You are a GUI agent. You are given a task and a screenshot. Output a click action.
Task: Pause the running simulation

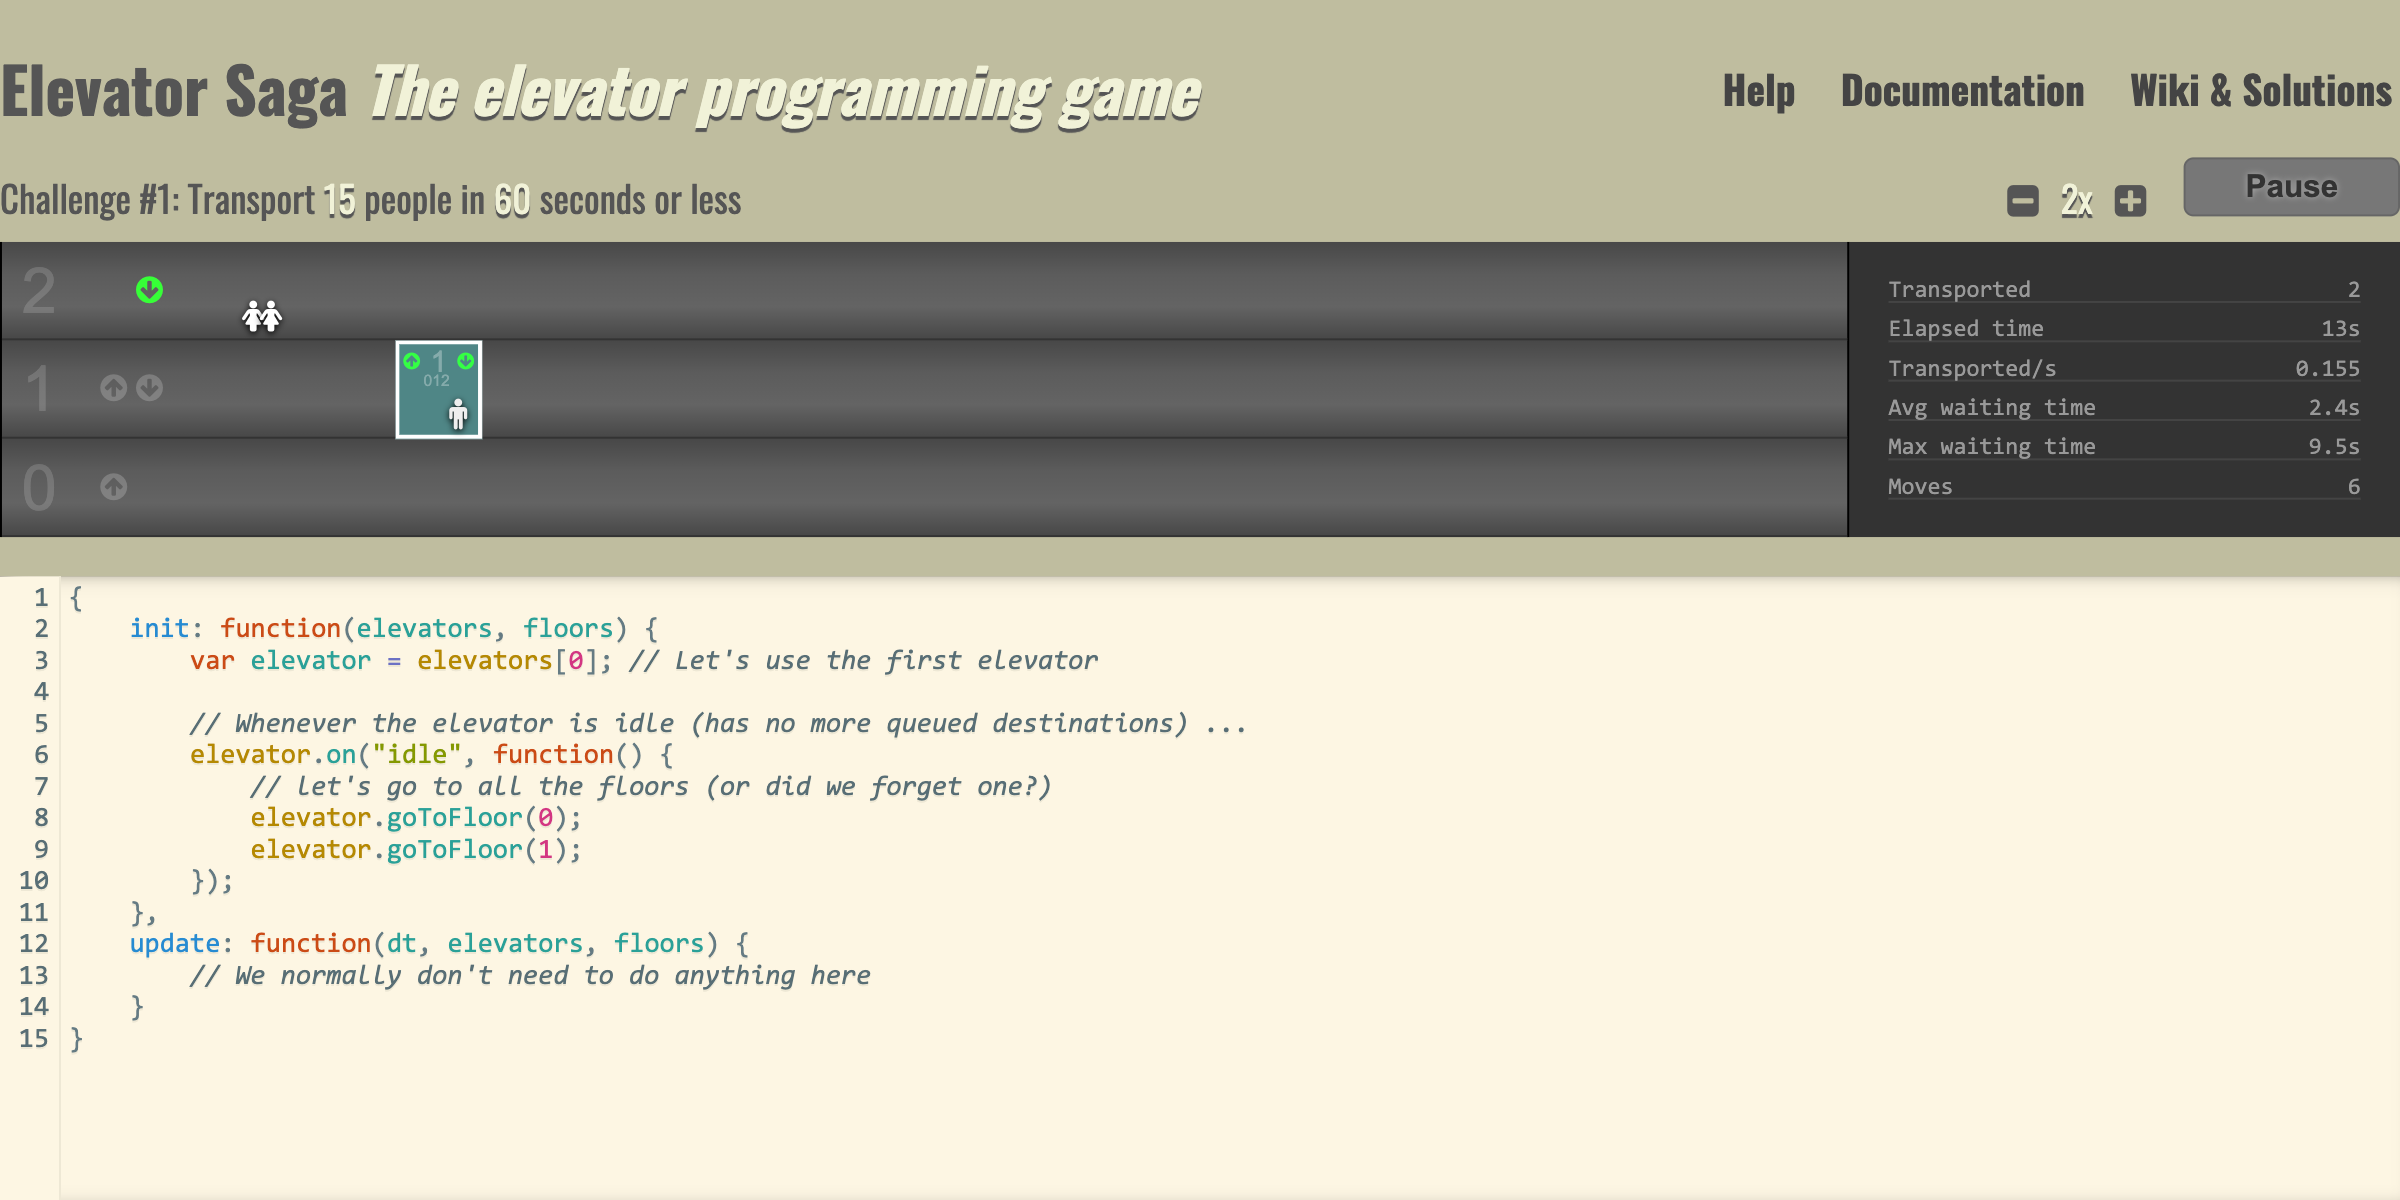tap(2290, 187)
